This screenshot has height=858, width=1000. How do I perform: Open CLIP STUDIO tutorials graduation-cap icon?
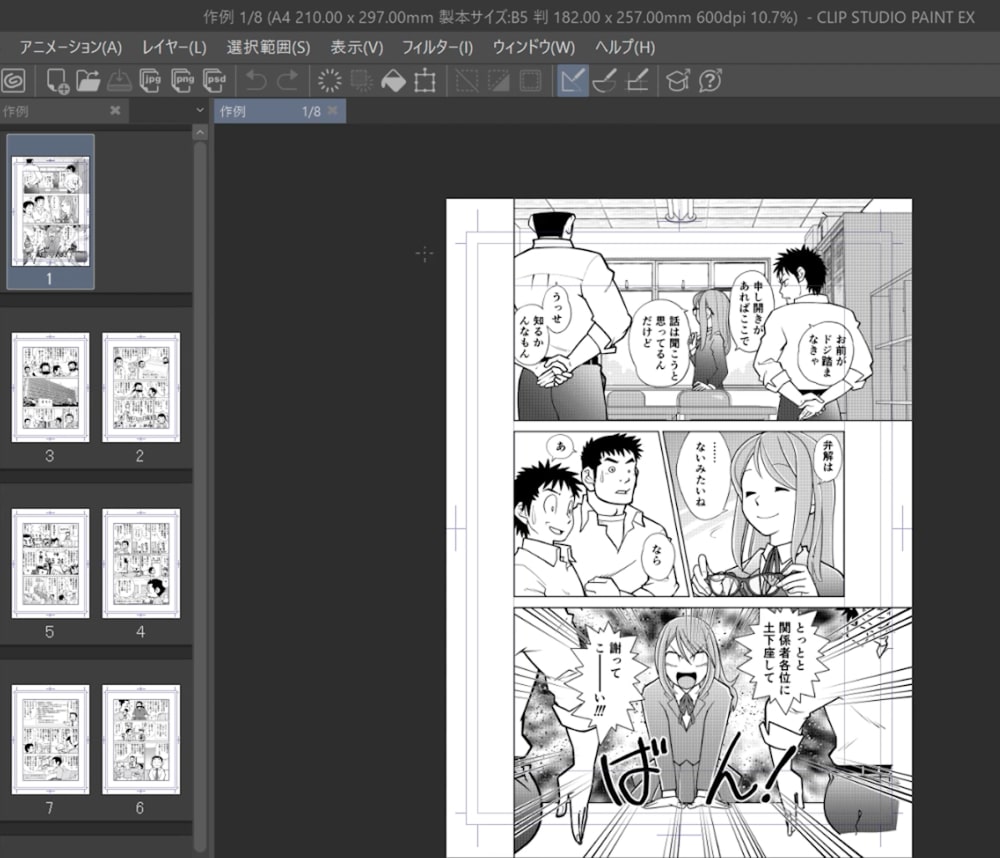coord(678,81)
